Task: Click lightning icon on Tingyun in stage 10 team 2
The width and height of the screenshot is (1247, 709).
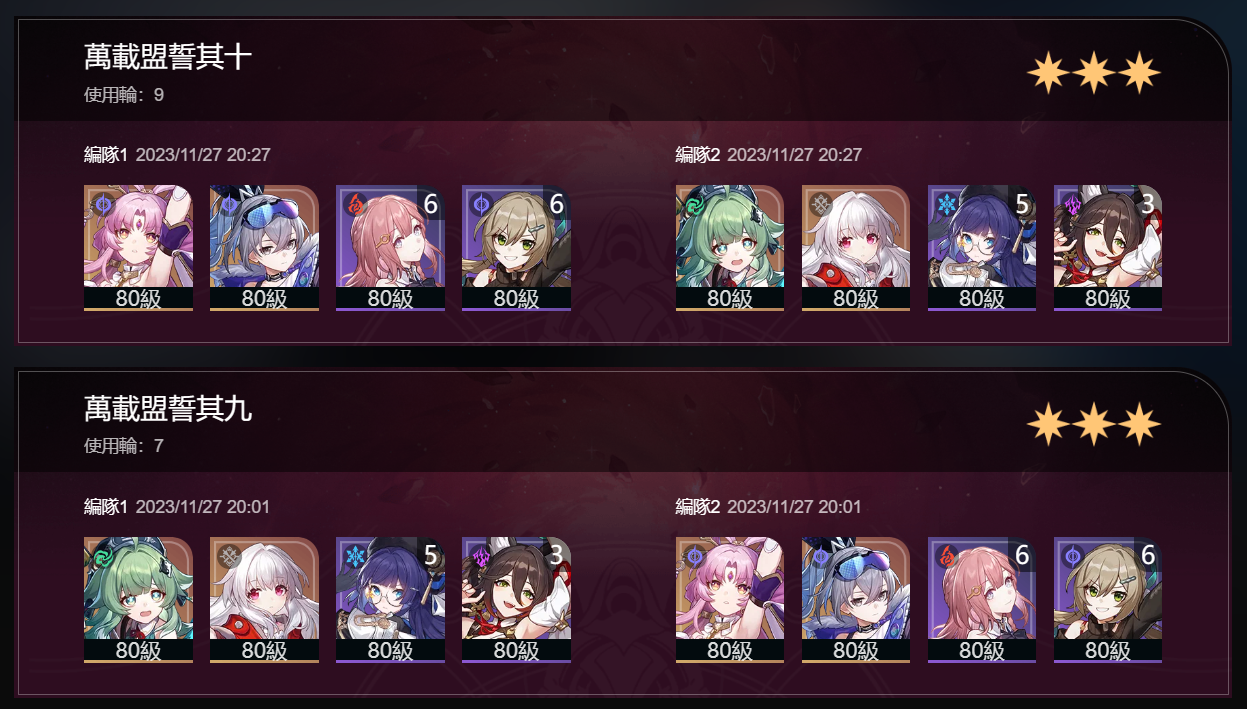Action: 1072,204
